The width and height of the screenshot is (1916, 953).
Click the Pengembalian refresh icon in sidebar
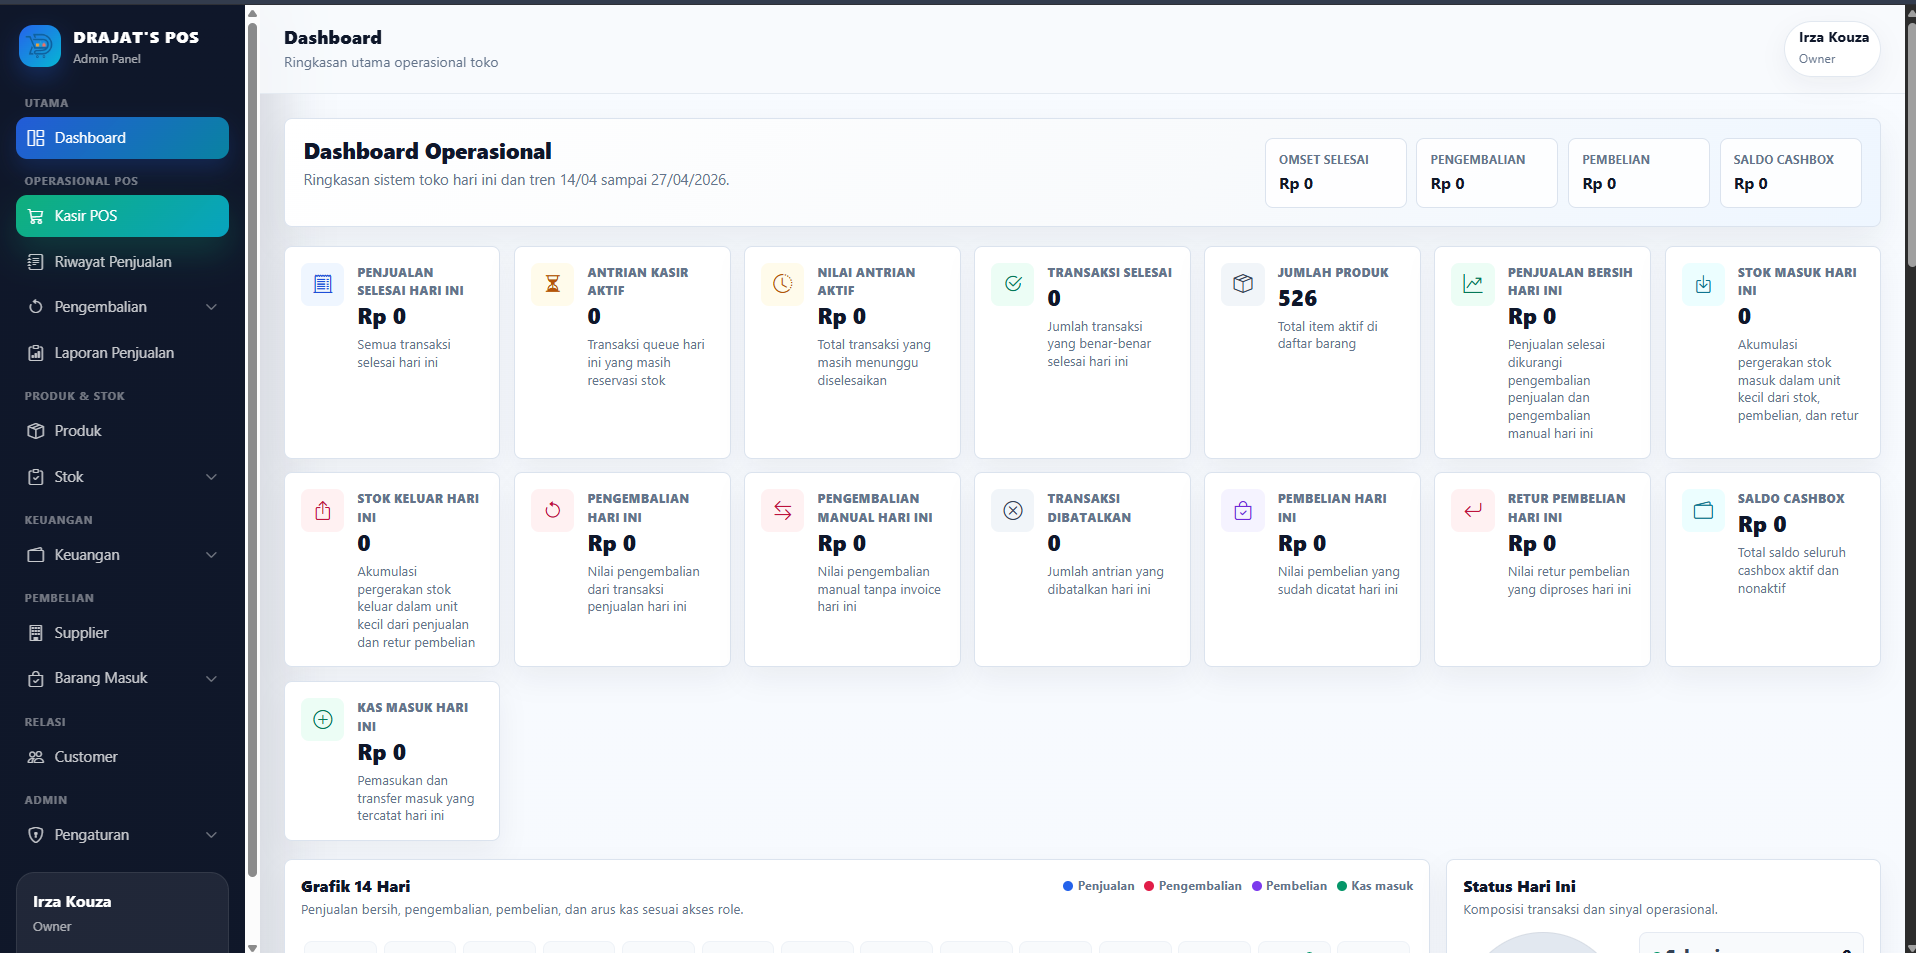(x=36, y=307)
